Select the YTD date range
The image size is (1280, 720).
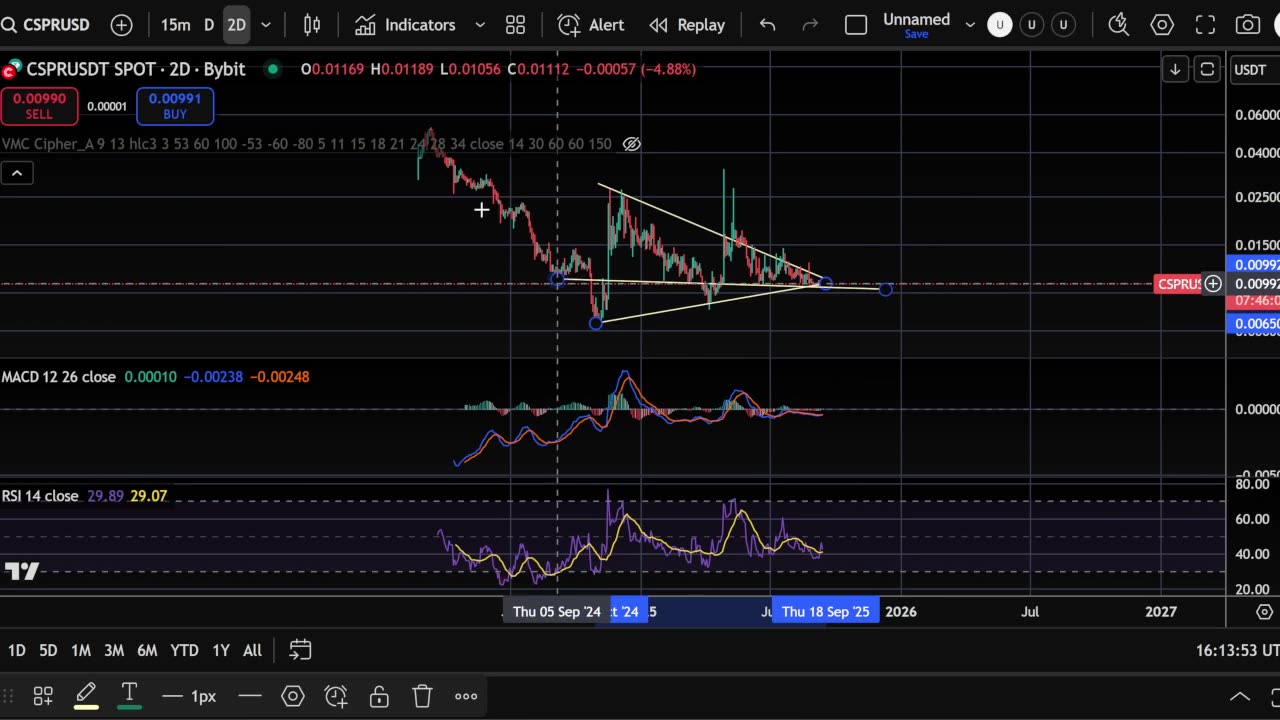[x=184, y=650]
